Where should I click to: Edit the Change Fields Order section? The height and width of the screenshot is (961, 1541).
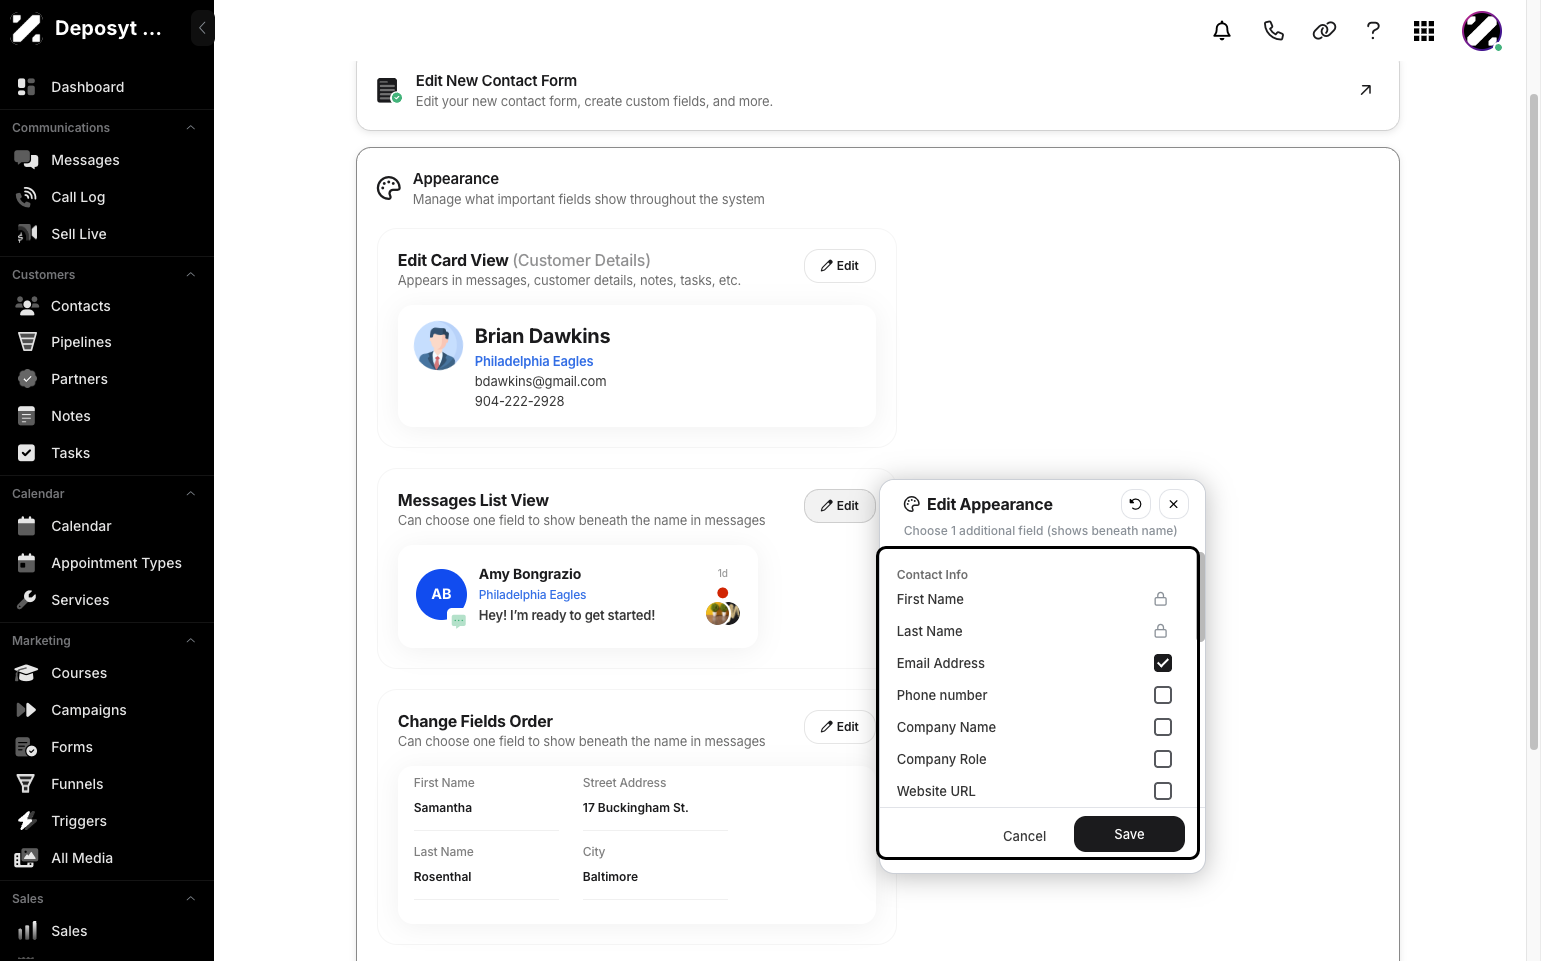pos(840,727)
